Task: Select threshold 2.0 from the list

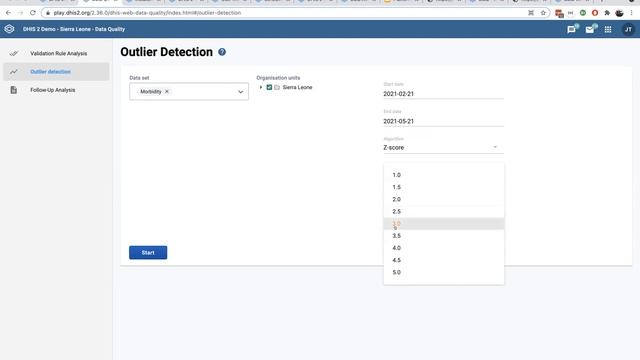Action: (x=444, y=199)
